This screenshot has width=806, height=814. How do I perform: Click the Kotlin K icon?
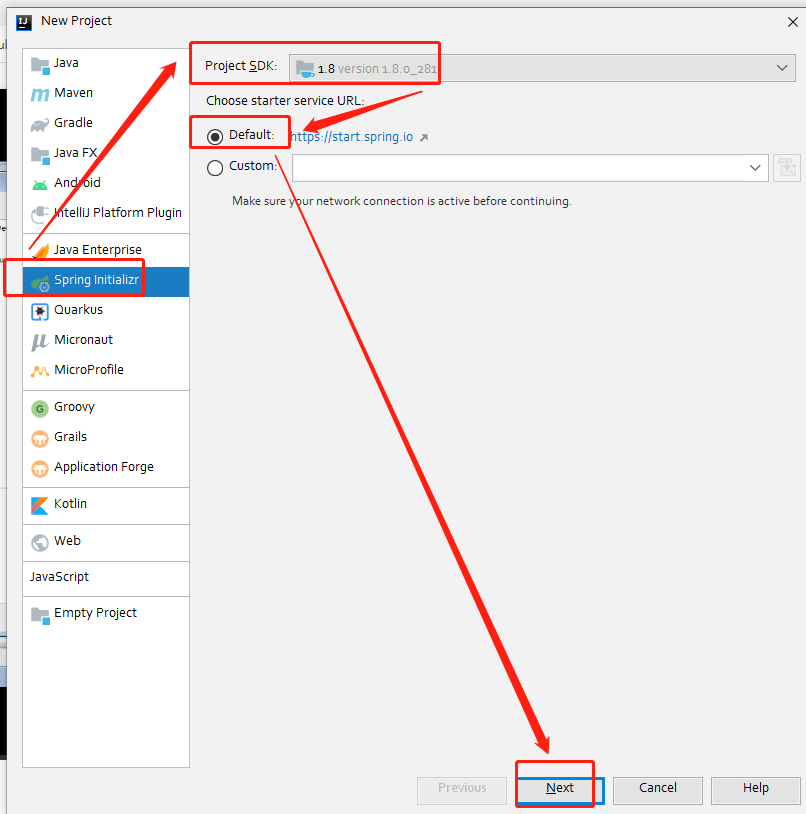tap(40, 506)
